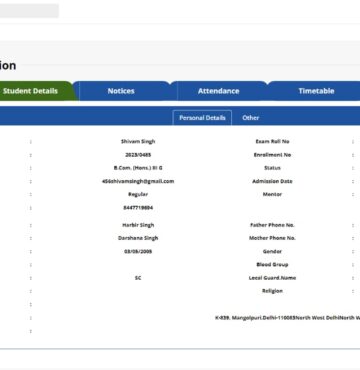This screenshot has height=370, width=360.
Task: Select the Regular value
Action: point(138,194)
